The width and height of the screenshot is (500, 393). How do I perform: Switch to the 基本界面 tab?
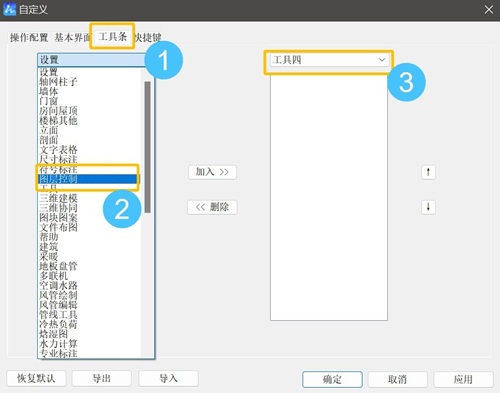tap(72, 37)
